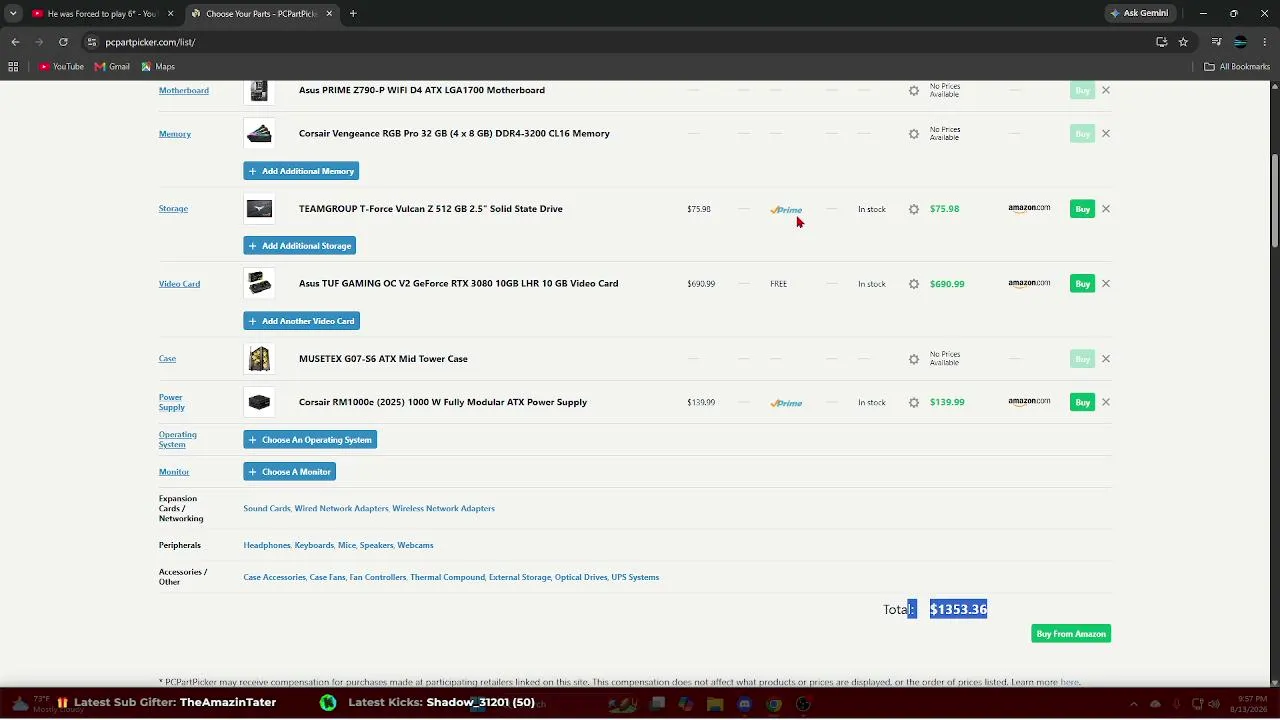Buy the Corsair RM1000e power supply

pos(1082,402)
